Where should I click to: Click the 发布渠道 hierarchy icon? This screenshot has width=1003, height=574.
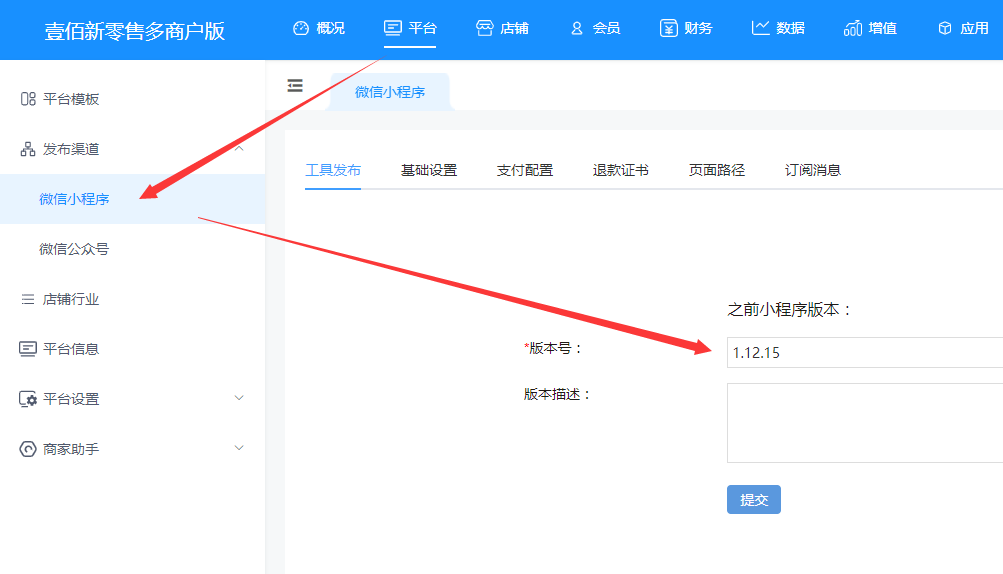28,149
